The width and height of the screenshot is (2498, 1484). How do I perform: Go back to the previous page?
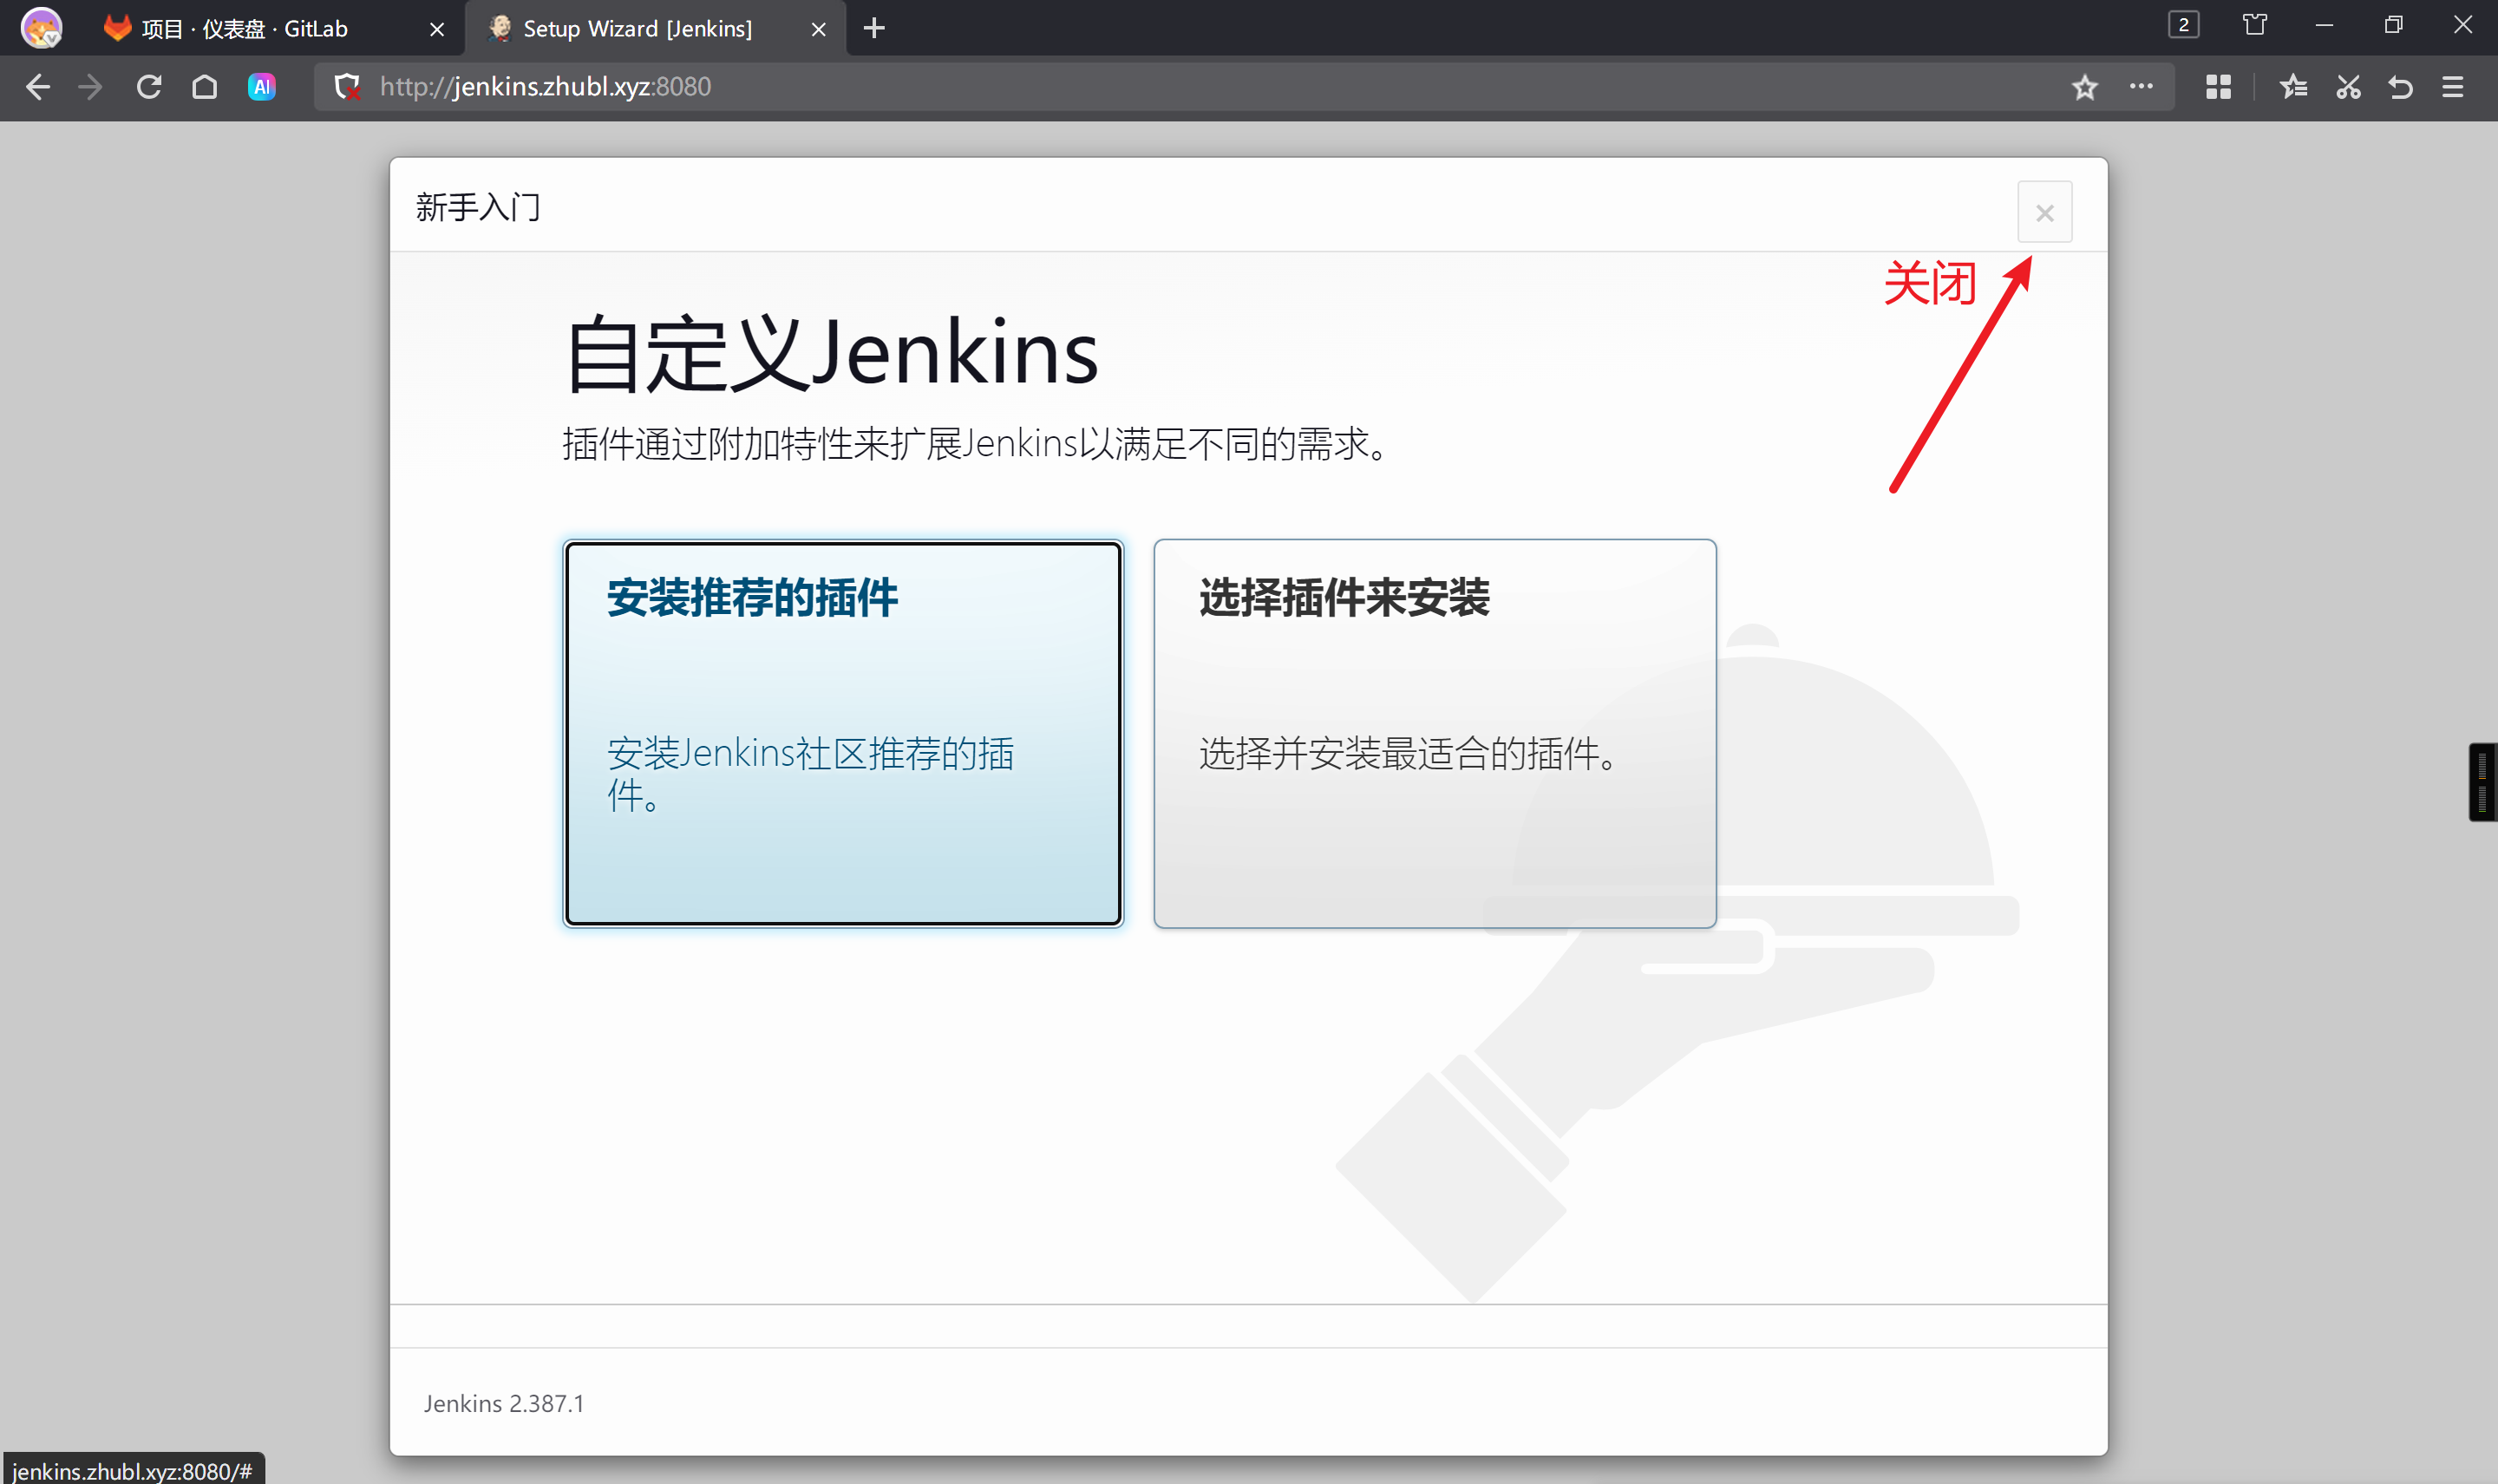point(38,87)
